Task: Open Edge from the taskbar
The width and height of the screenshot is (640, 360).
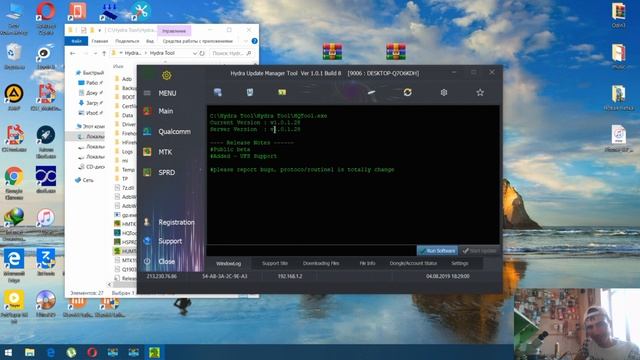Action: [x=51, y=352]
